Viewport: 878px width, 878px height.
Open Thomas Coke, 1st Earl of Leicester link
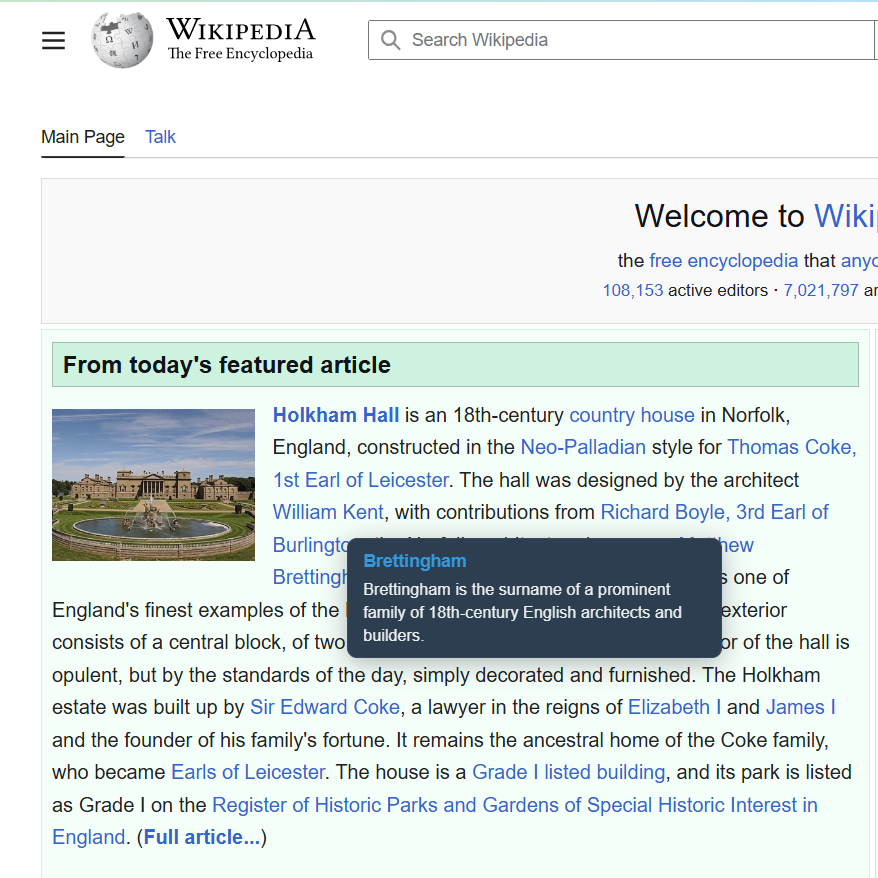coord(792,447)
